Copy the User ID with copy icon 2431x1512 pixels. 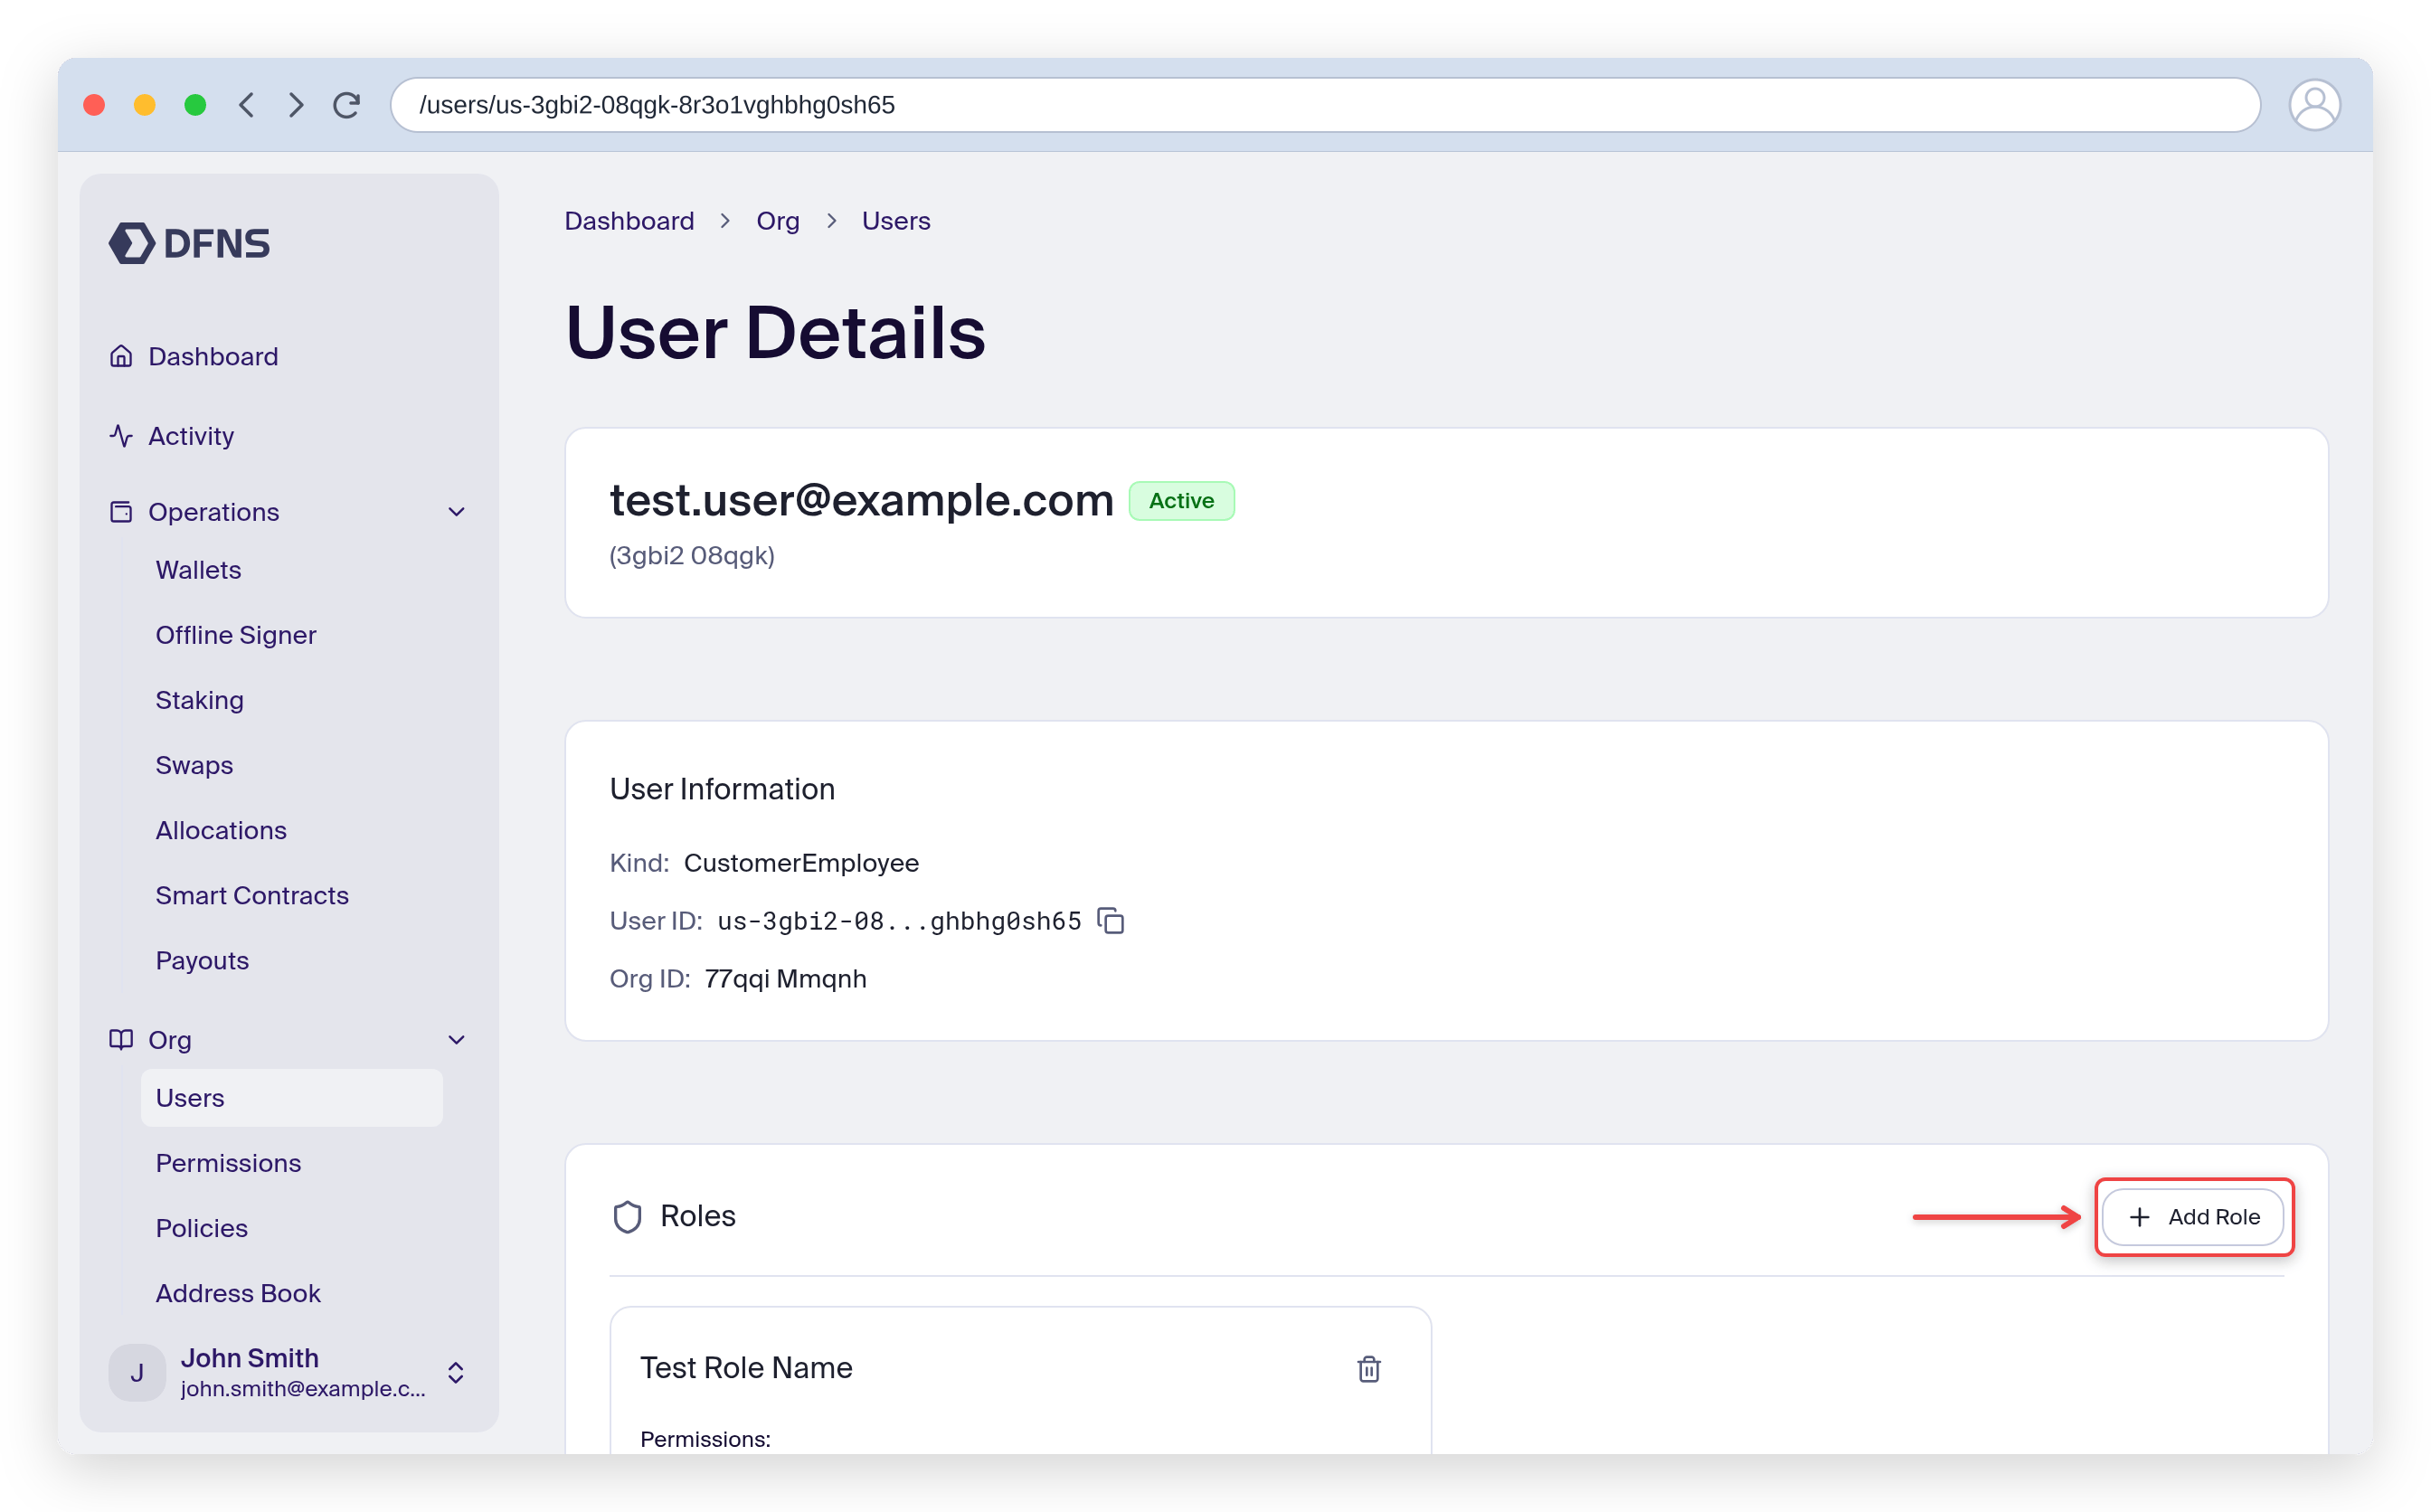pyautogui.click(x=1111, y=921)
